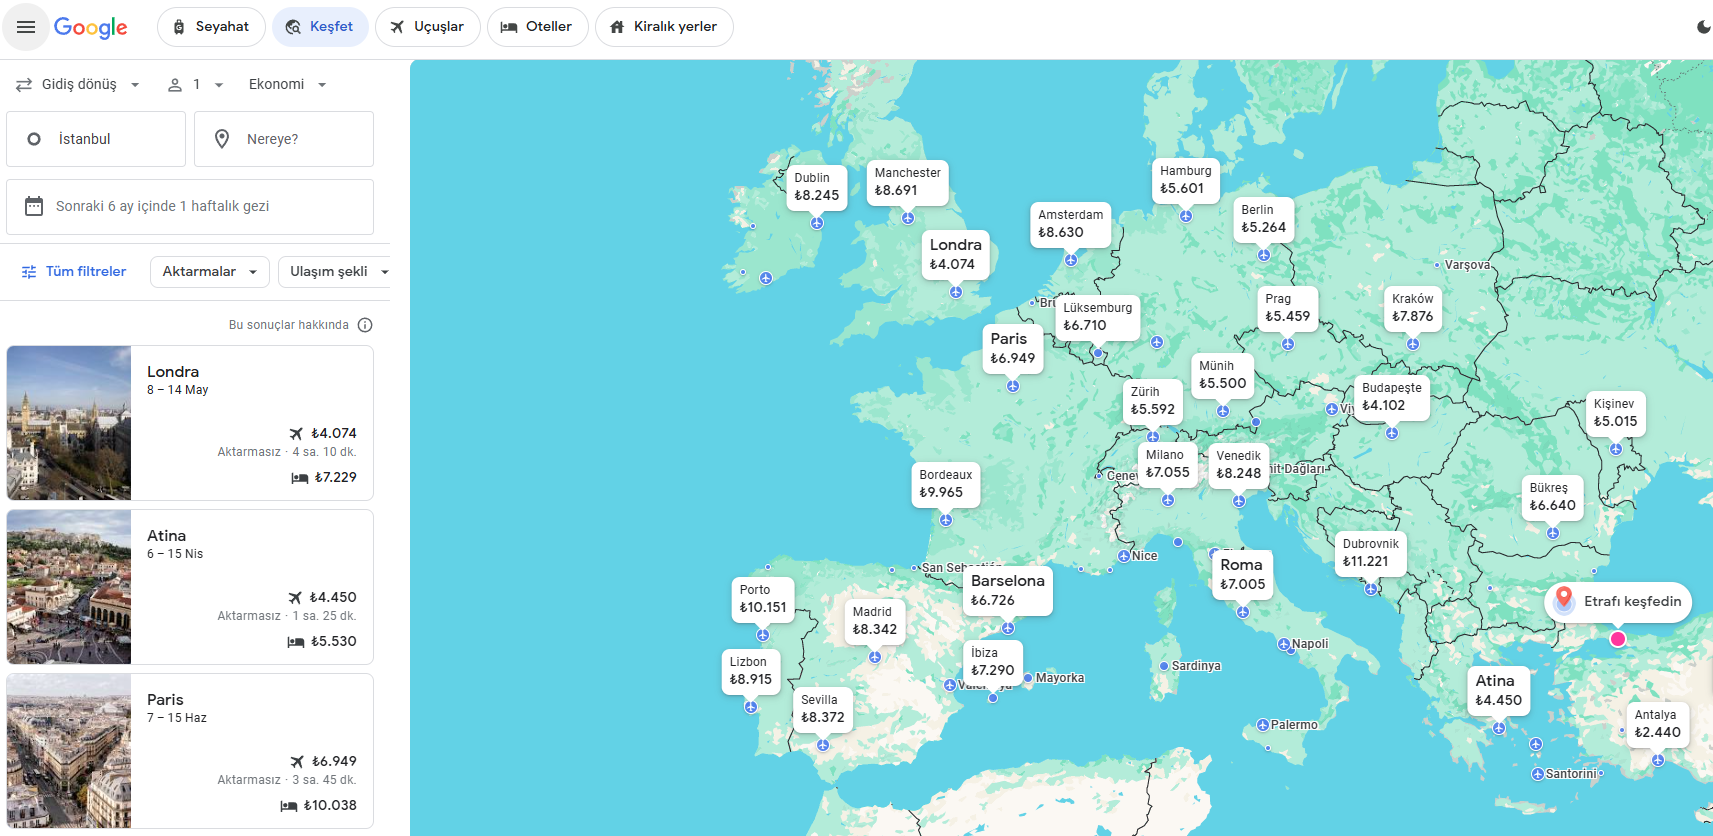Viewport: 1713px width, 836px height.
Task: Open Tüm filtreler filter options
Action: pyautogui.click(x=74, y=271)
